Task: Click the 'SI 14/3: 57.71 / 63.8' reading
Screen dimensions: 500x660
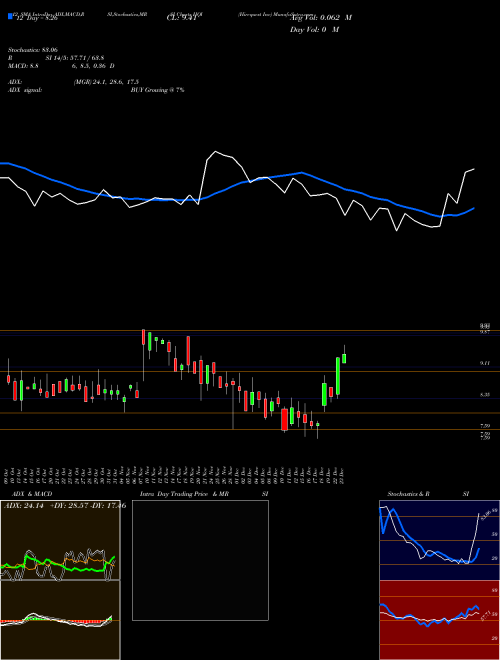Action: [75, 58]
